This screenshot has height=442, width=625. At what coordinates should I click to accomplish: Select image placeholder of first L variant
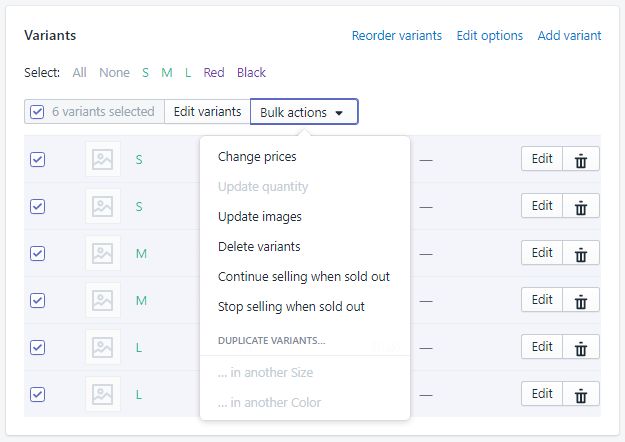coord(102,348)
